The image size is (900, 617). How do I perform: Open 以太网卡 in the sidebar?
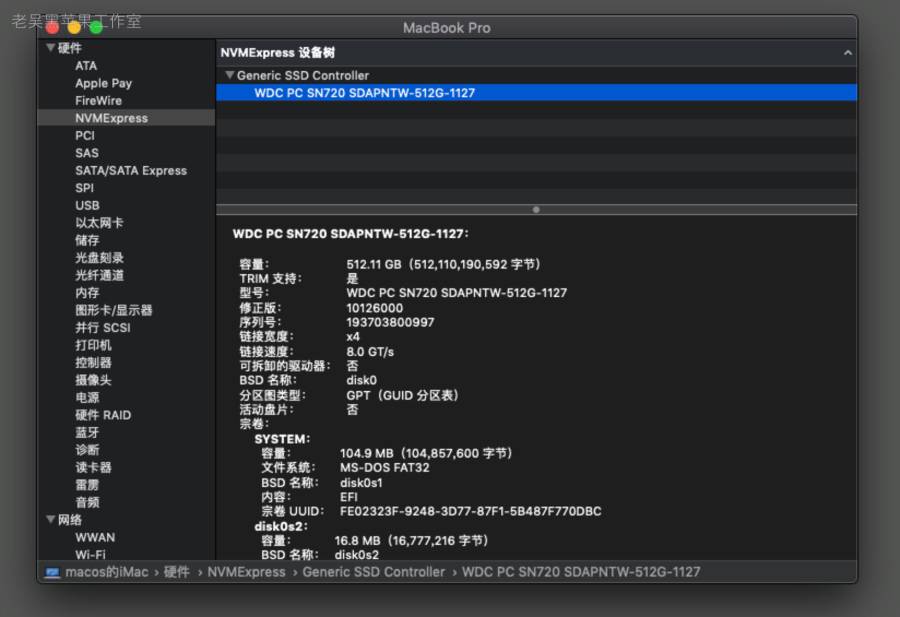point(99,223)
